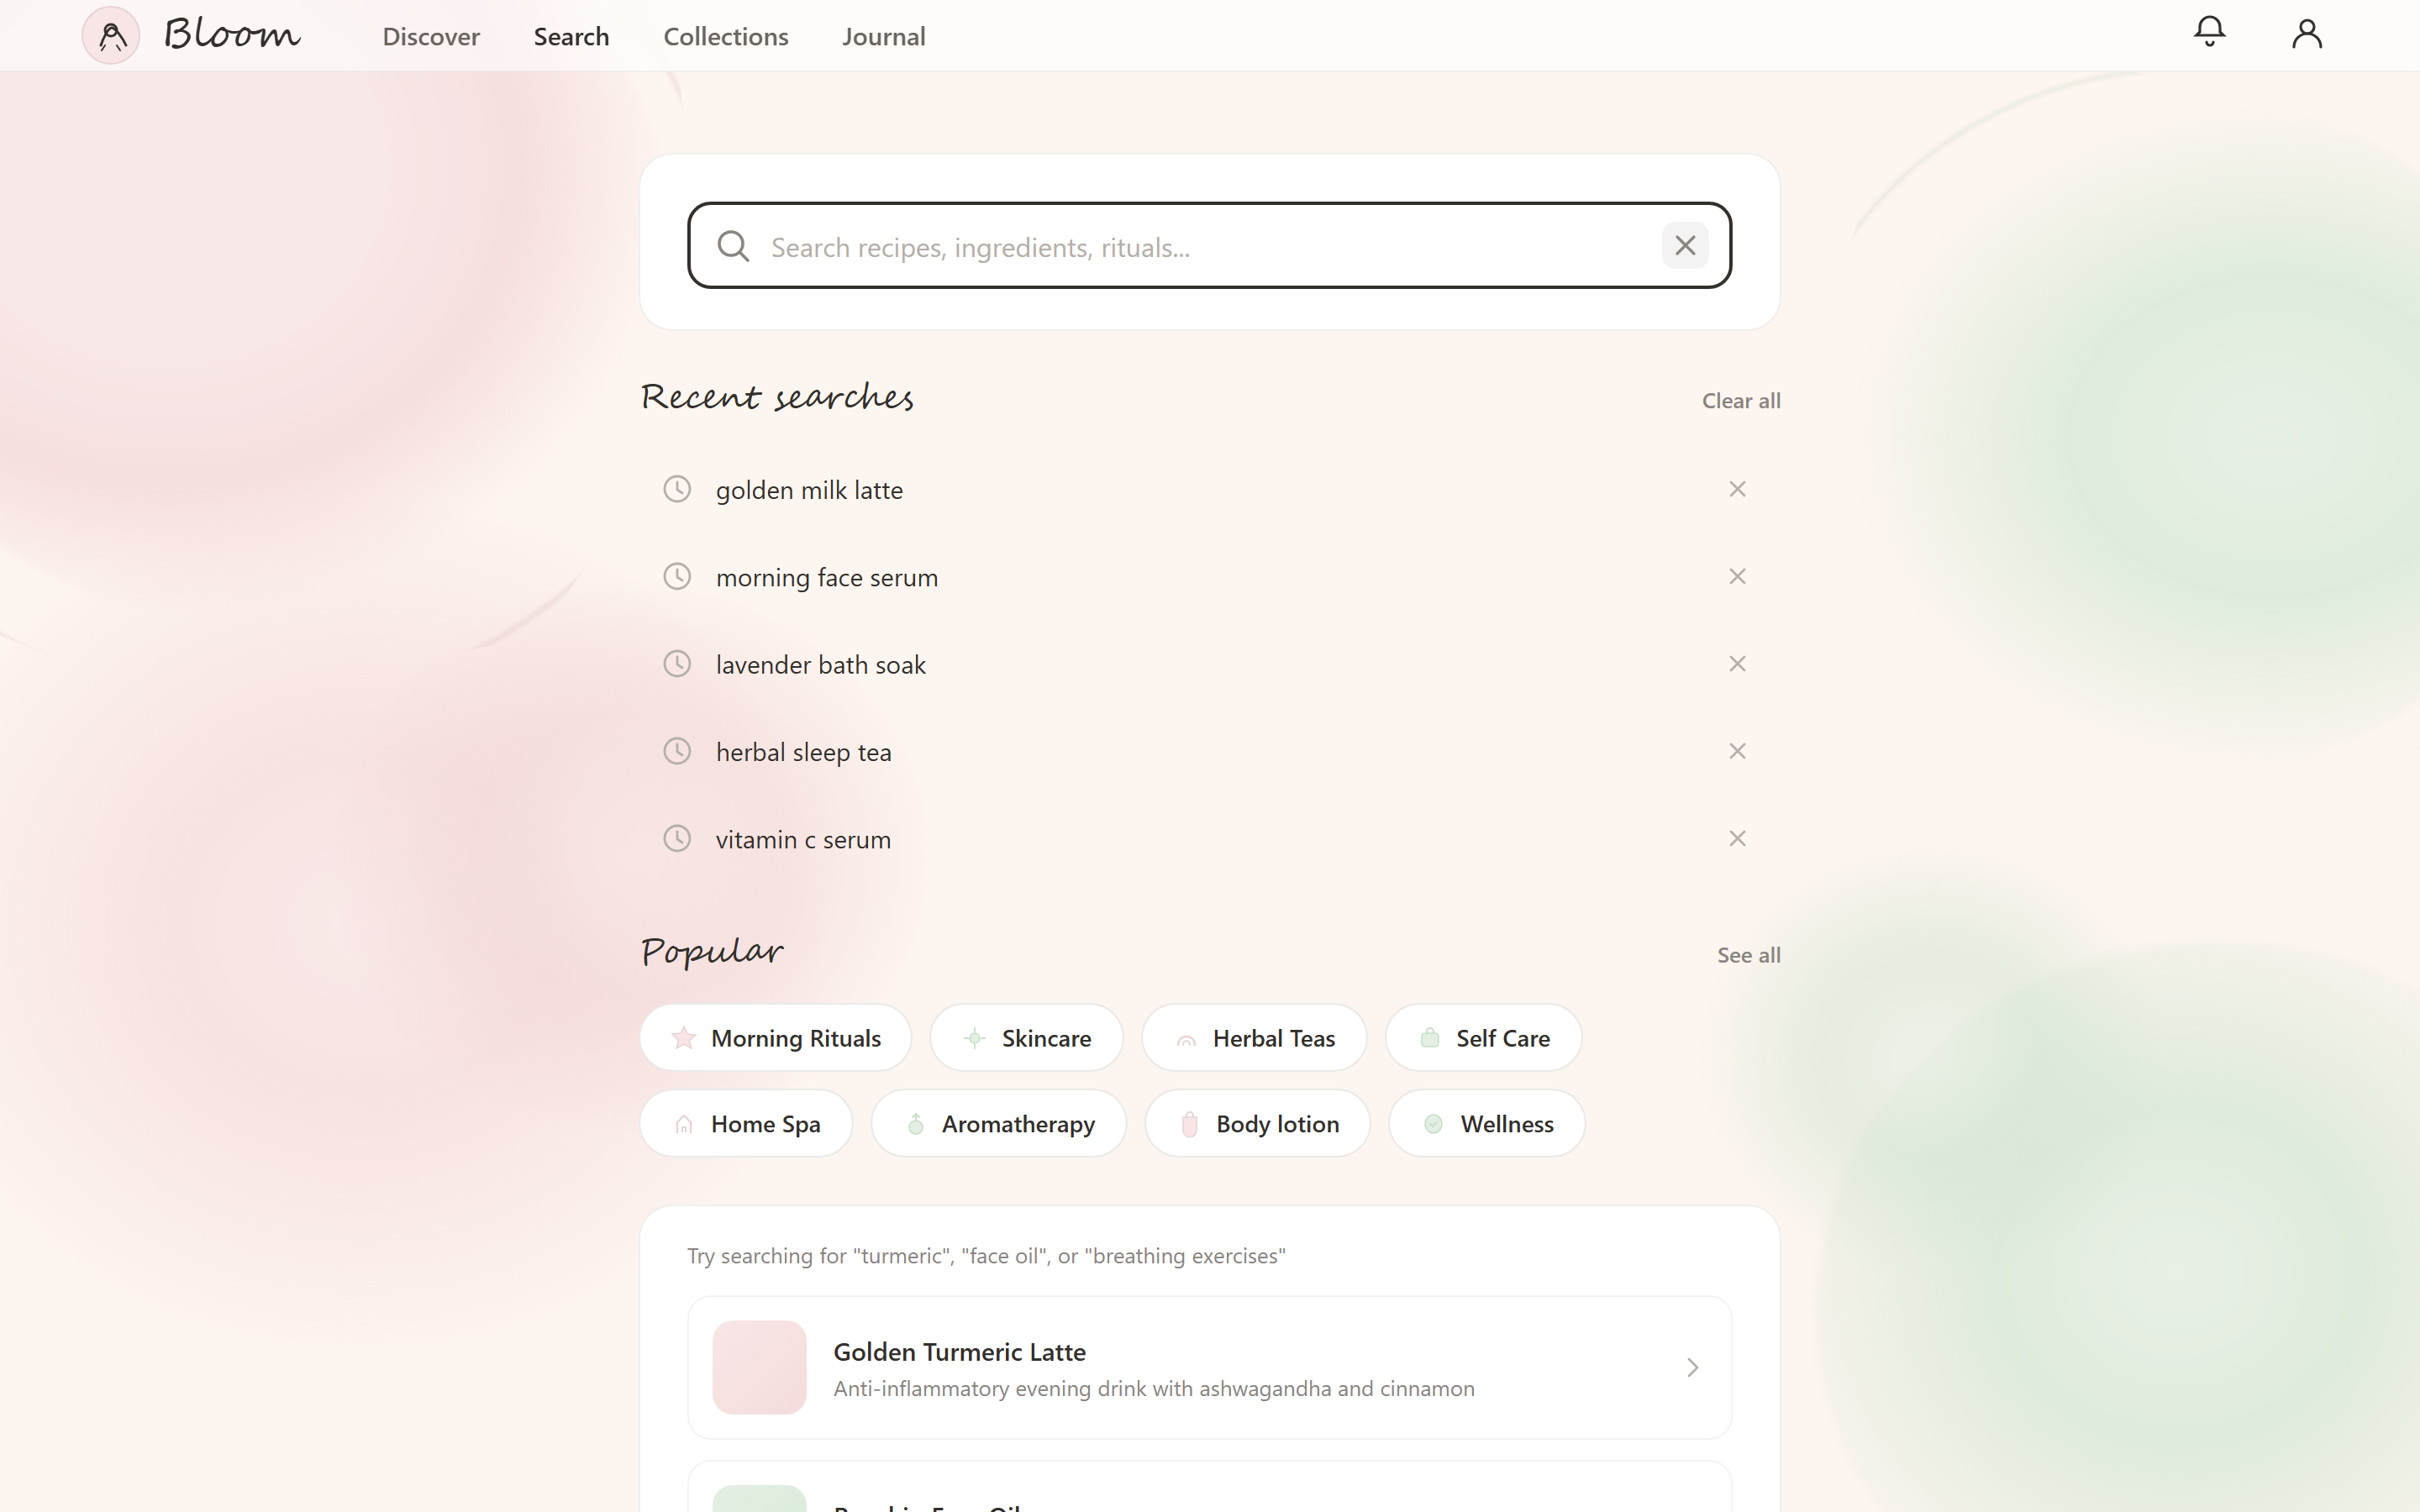Click the Bloom logo icon

pos(111,36)
